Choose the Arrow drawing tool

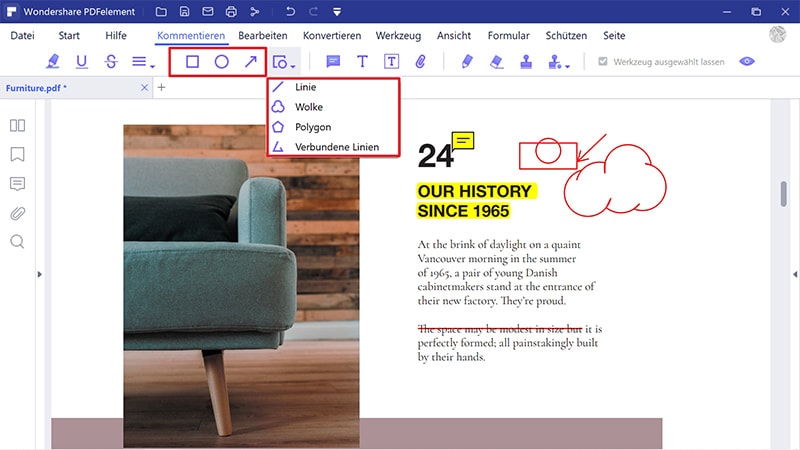[x=251, y=62]
